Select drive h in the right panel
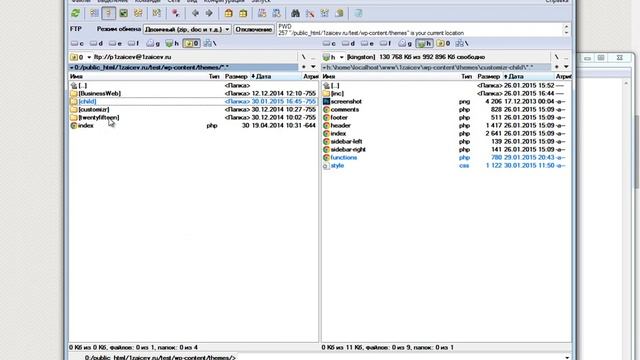Image resolution: width=640 pixels, height=360 pixels. (424, 43)
